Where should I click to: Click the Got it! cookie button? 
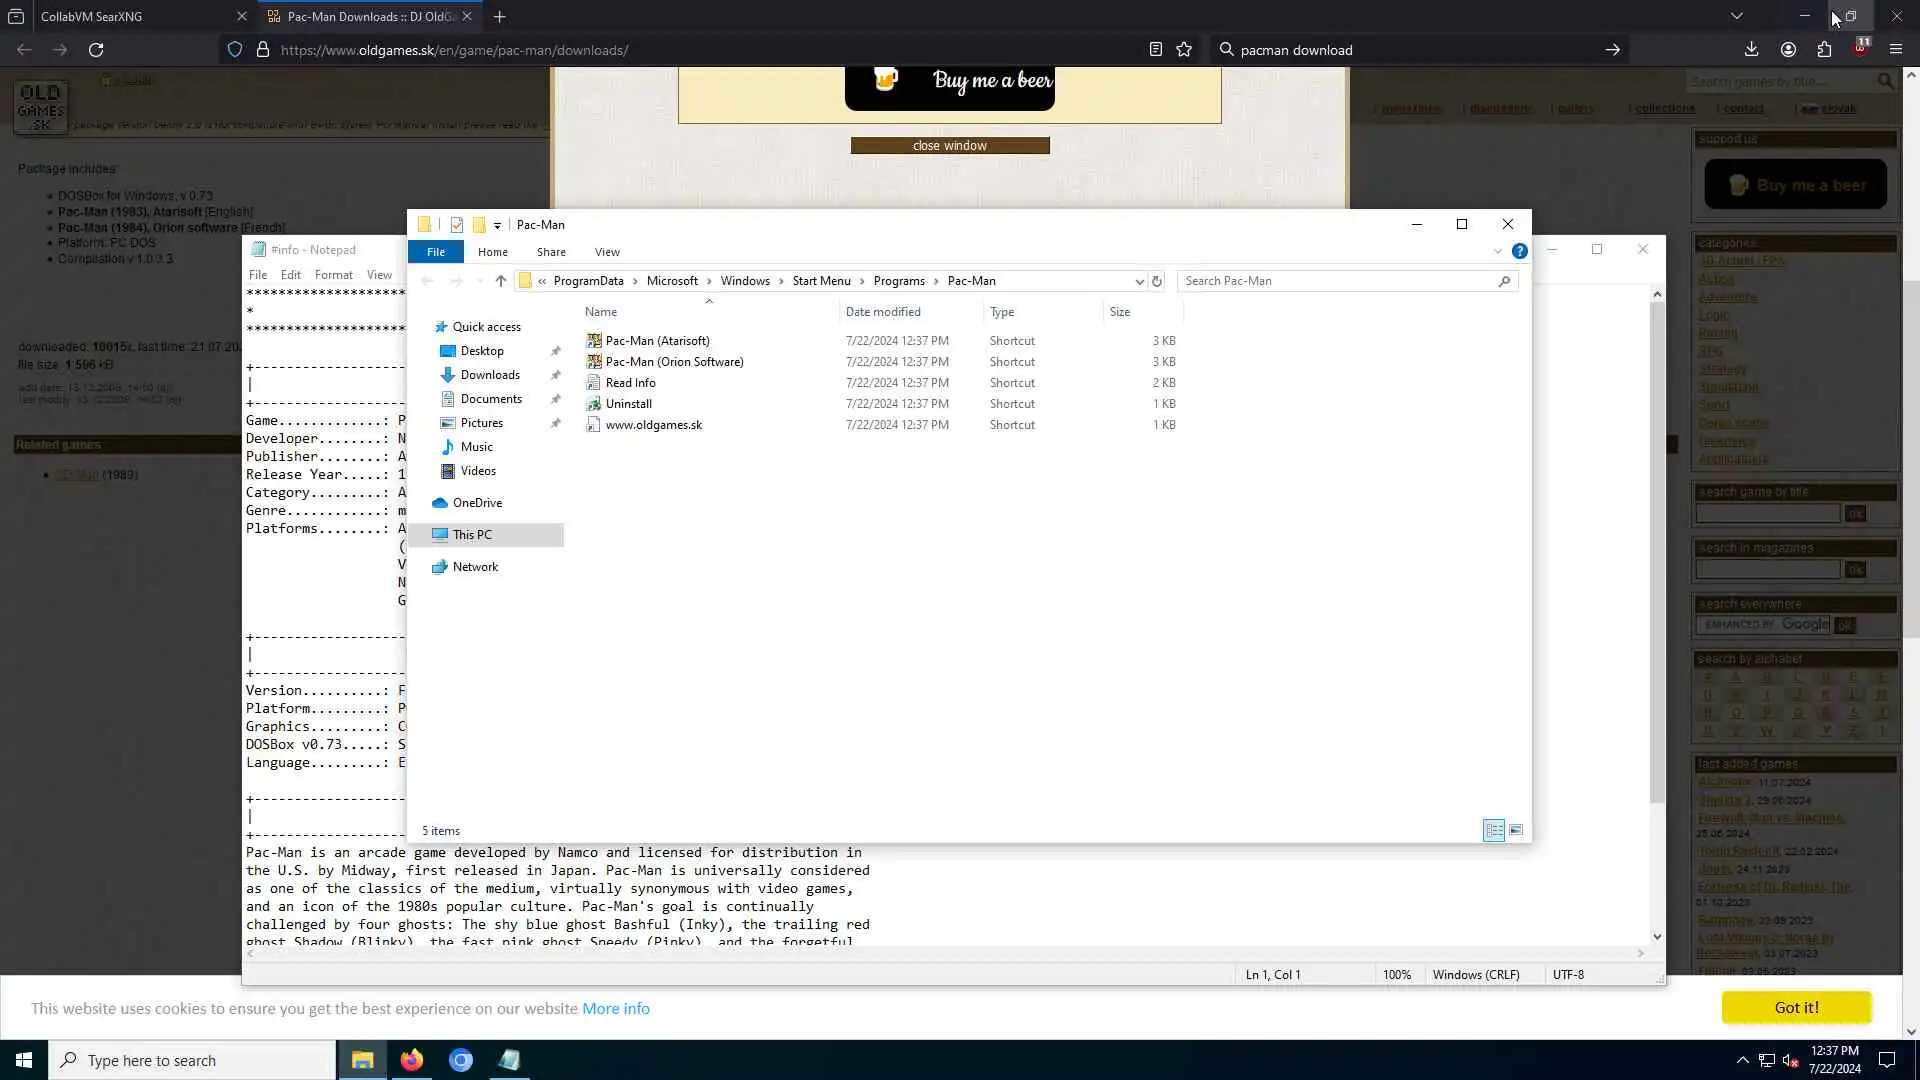click(1796, 1008)
